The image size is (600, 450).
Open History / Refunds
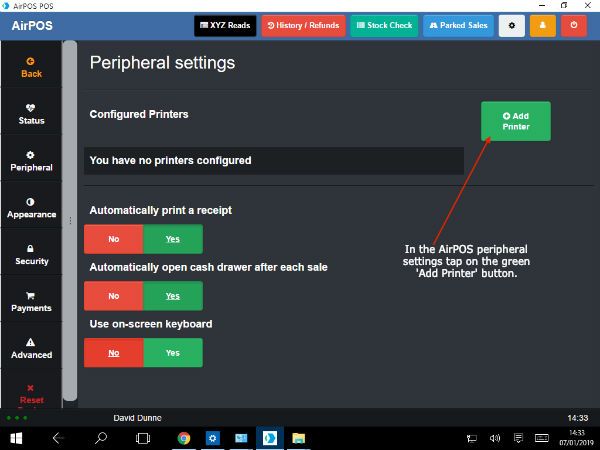coord(303,26)
